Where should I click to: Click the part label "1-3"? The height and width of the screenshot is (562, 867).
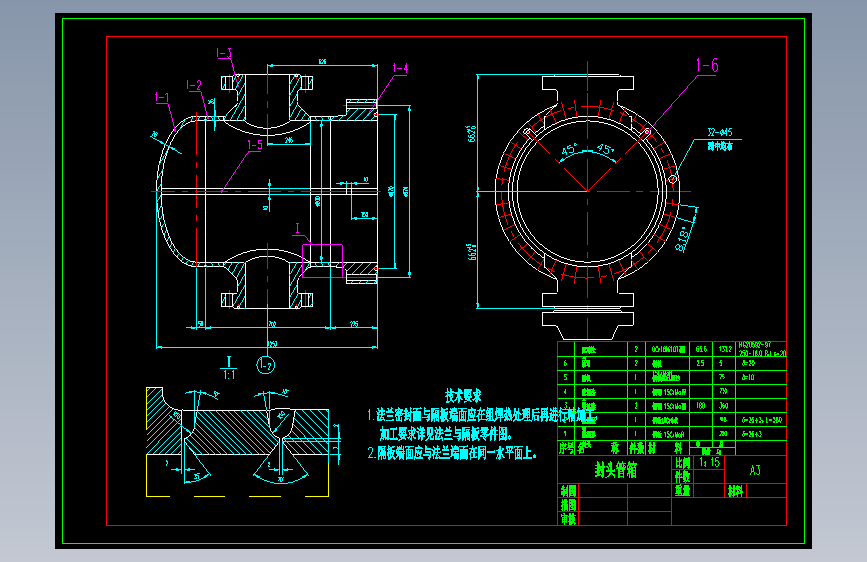pyautogui.click(x=223, y=54)
